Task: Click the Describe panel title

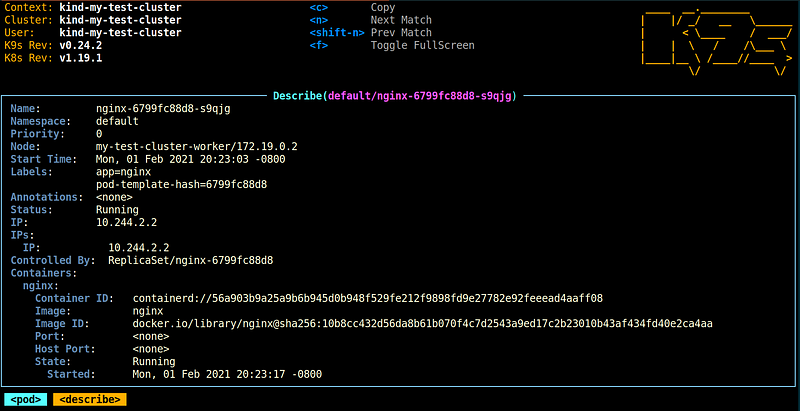Action: click(x=395, y=95)
